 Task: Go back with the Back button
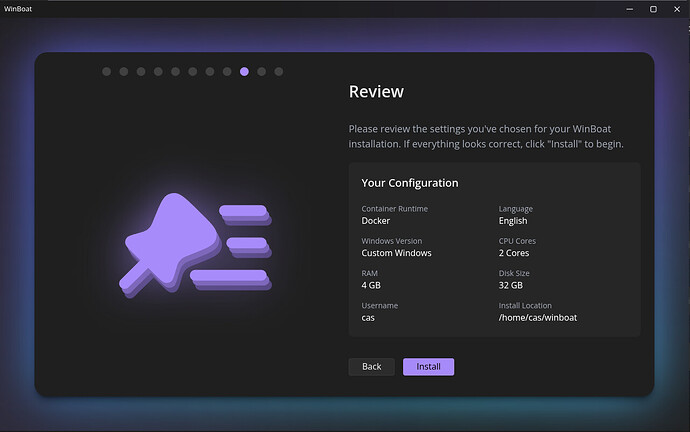[x=371, y=367]
